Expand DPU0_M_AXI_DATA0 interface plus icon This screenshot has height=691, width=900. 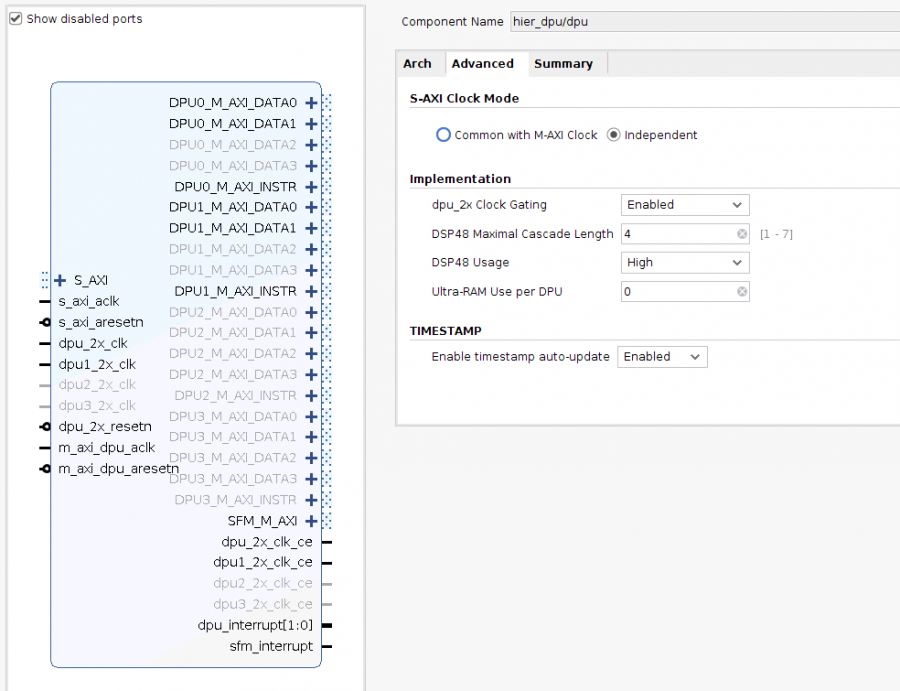coord(311,103)
